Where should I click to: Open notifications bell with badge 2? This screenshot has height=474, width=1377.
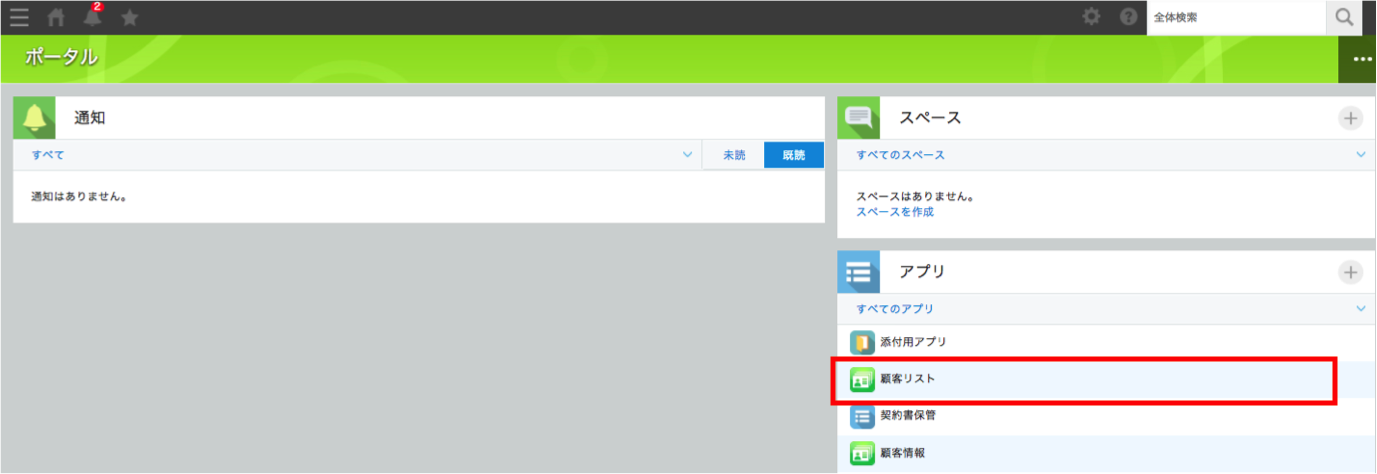click(93, 16)
